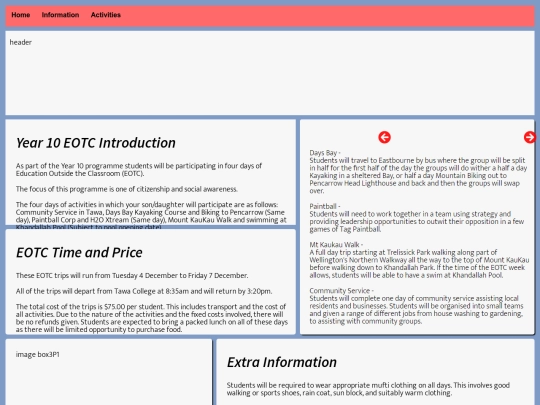Click the 'Paintball -' activity label
Viewport: 540px width, 405px height.
pos(325,206)
